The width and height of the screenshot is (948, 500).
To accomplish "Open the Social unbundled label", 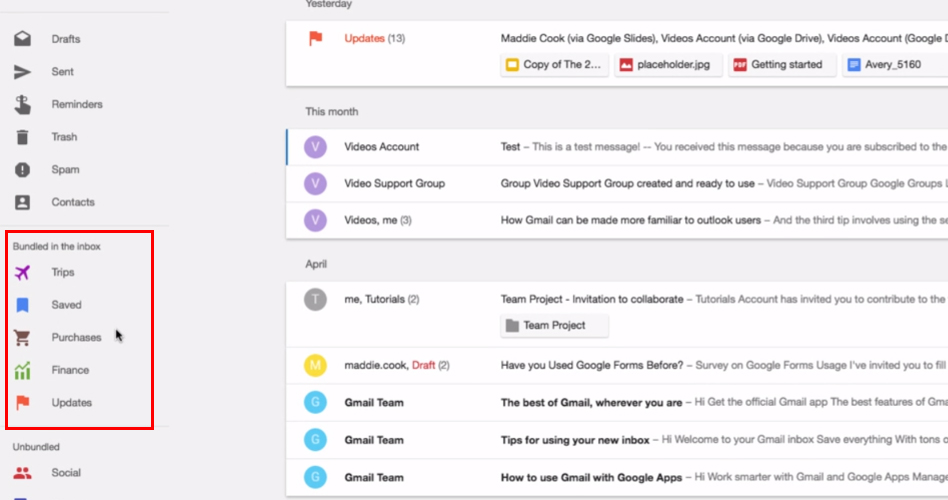I will (66, 473).
